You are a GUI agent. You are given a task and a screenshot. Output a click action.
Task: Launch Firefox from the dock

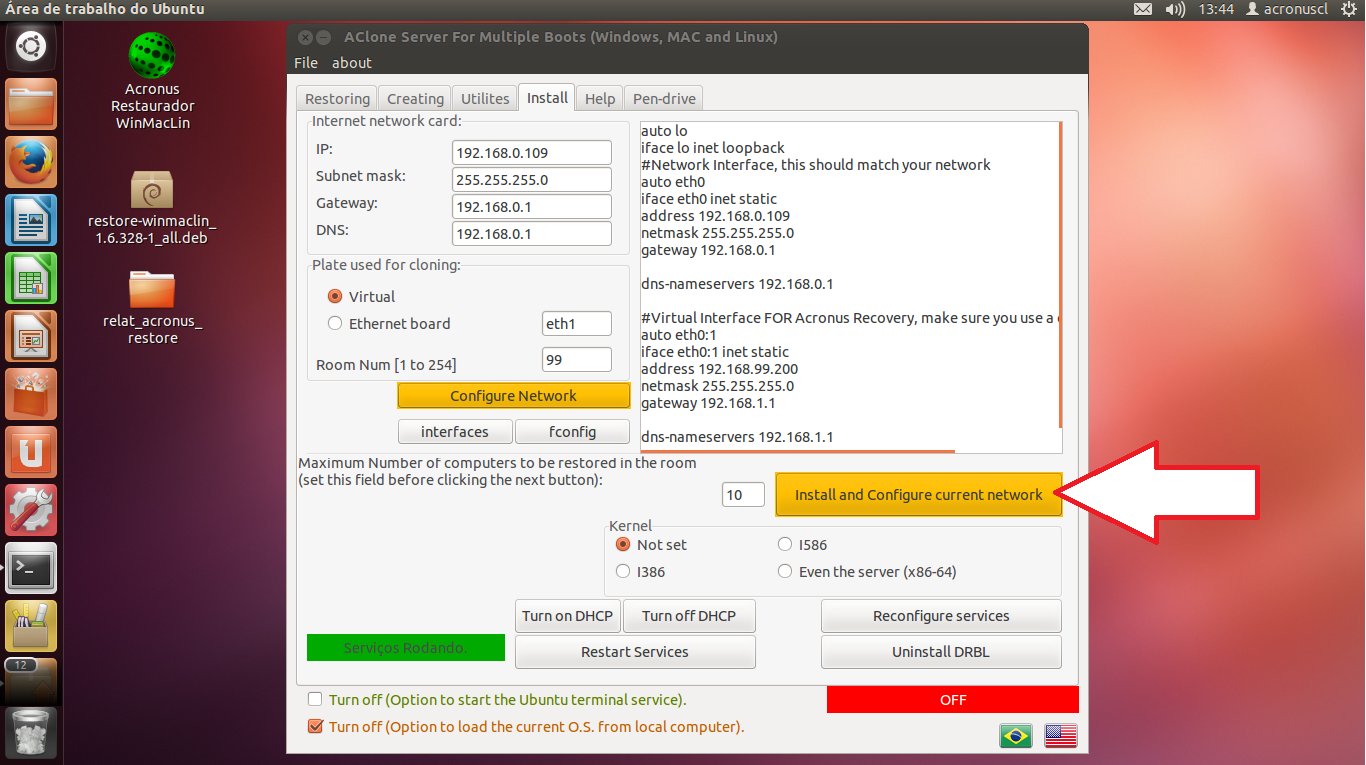[x=31, y=162]
